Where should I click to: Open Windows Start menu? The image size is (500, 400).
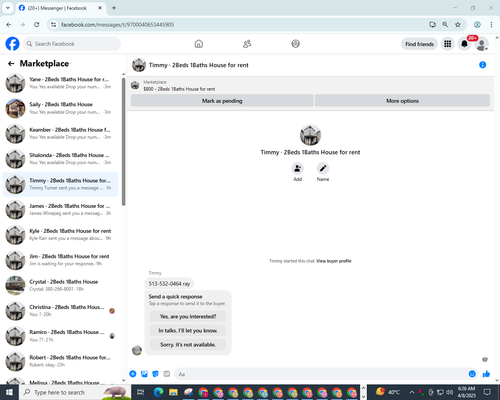9,392
